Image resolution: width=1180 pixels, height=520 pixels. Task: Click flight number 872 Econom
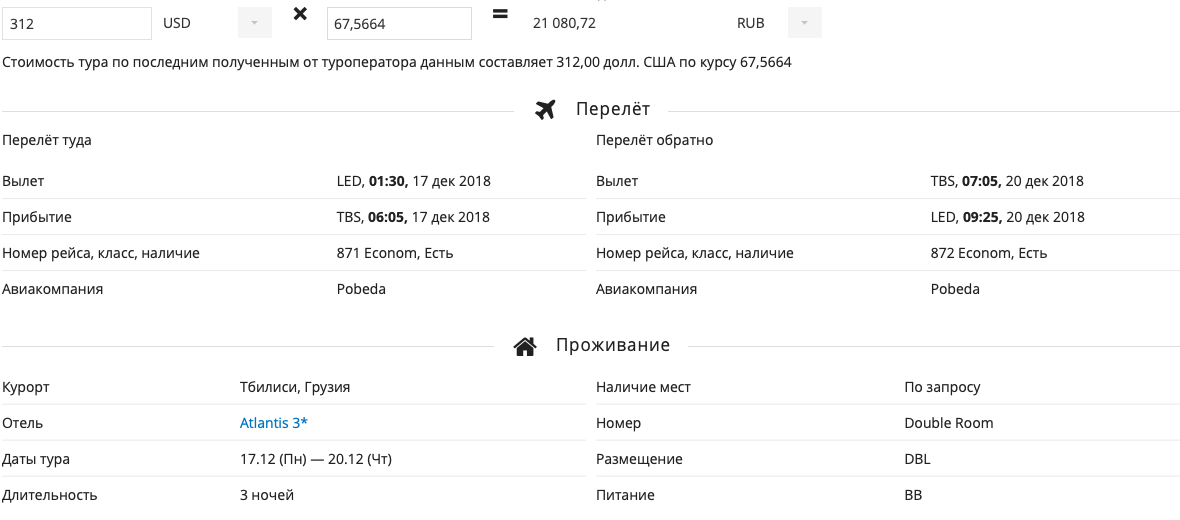point(970,254)
